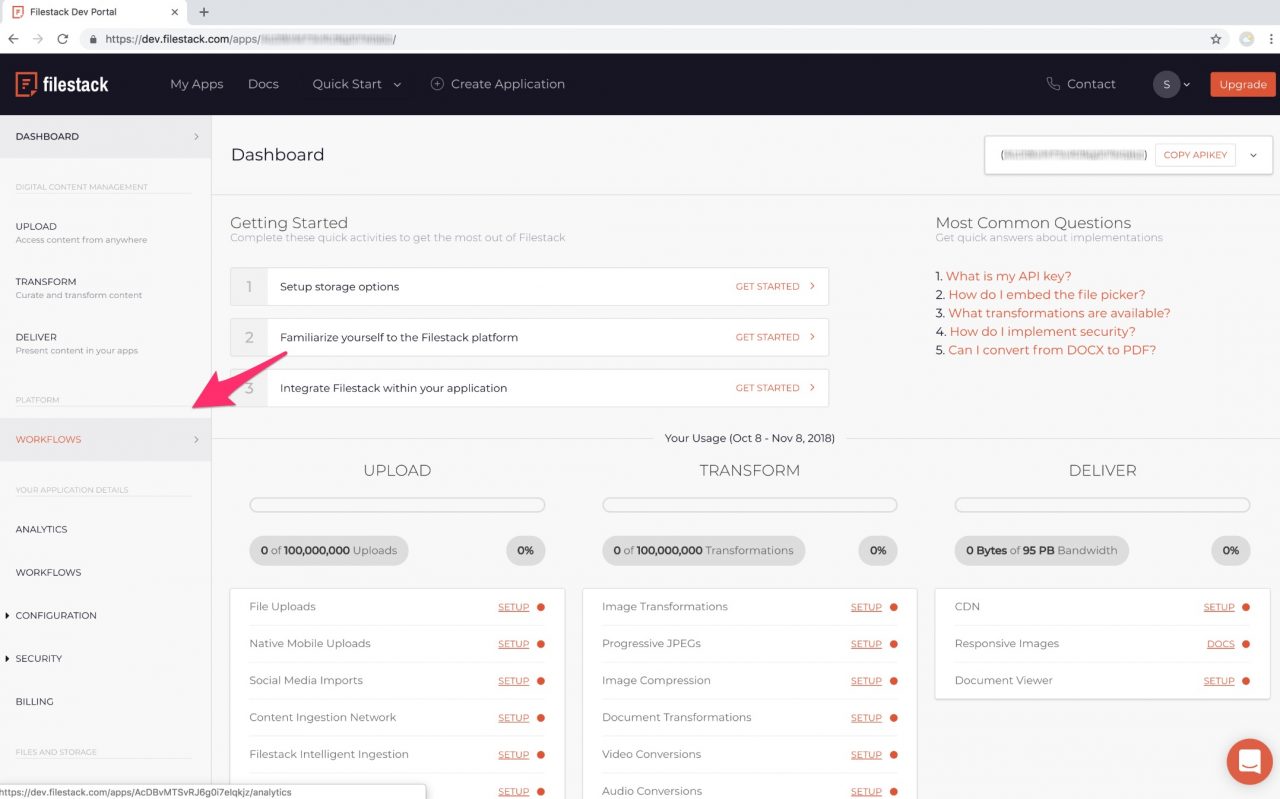Open the Upgrade button
Image resolution: width=1280 pixels, height=799 pixels.
coord(1242,84)
